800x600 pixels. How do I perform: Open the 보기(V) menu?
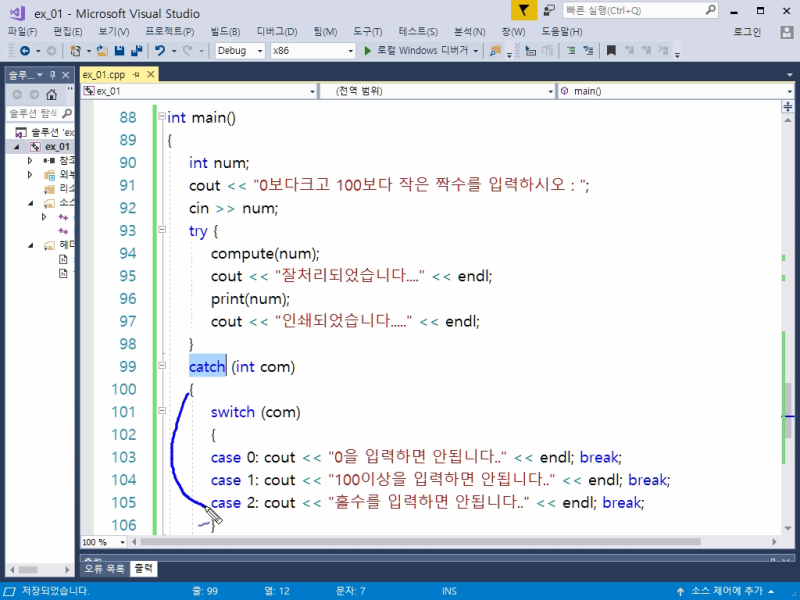point(113,32)
